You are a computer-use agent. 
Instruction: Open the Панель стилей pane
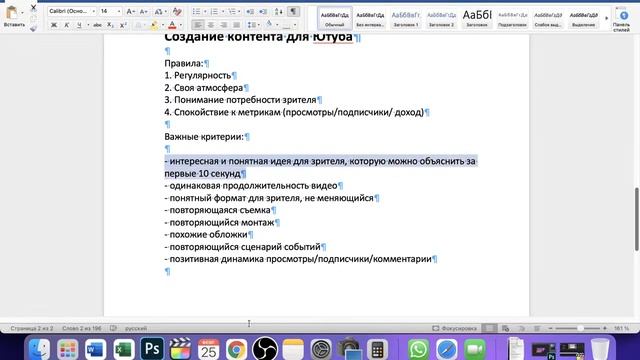pyautogui.click(x=622, y=19)
